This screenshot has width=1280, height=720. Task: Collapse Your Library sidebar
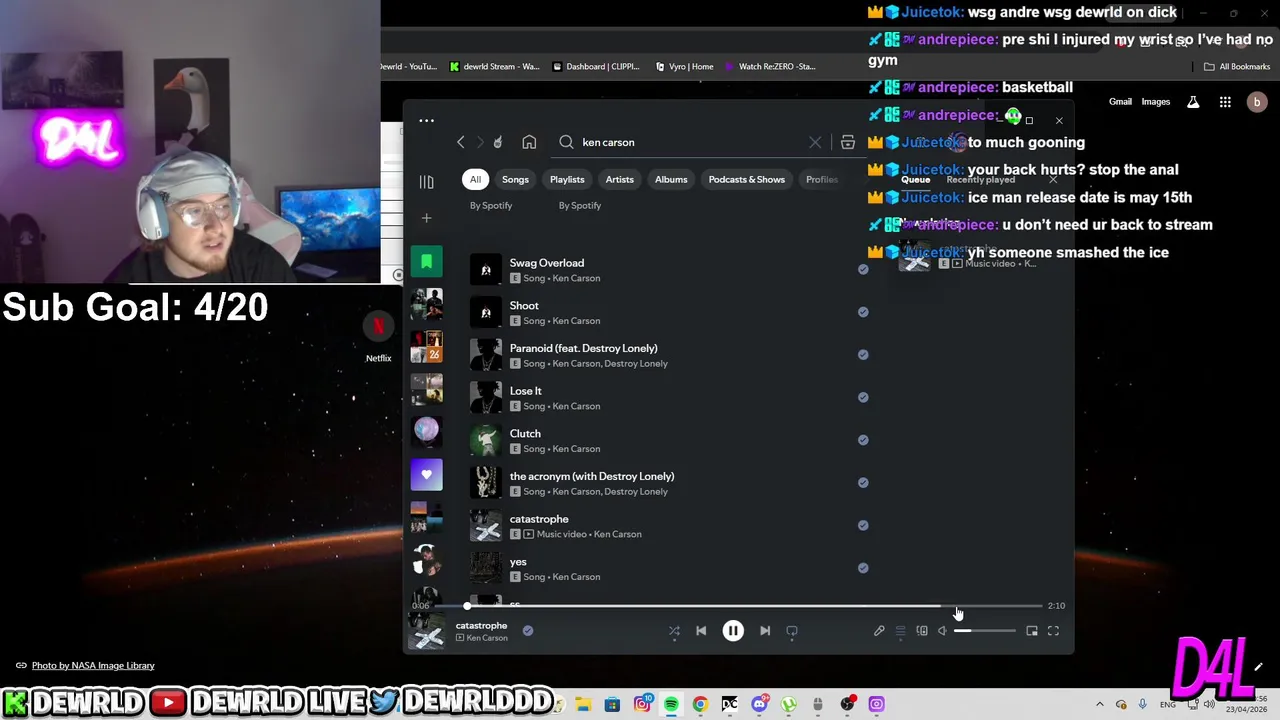[x=426, y=182]
